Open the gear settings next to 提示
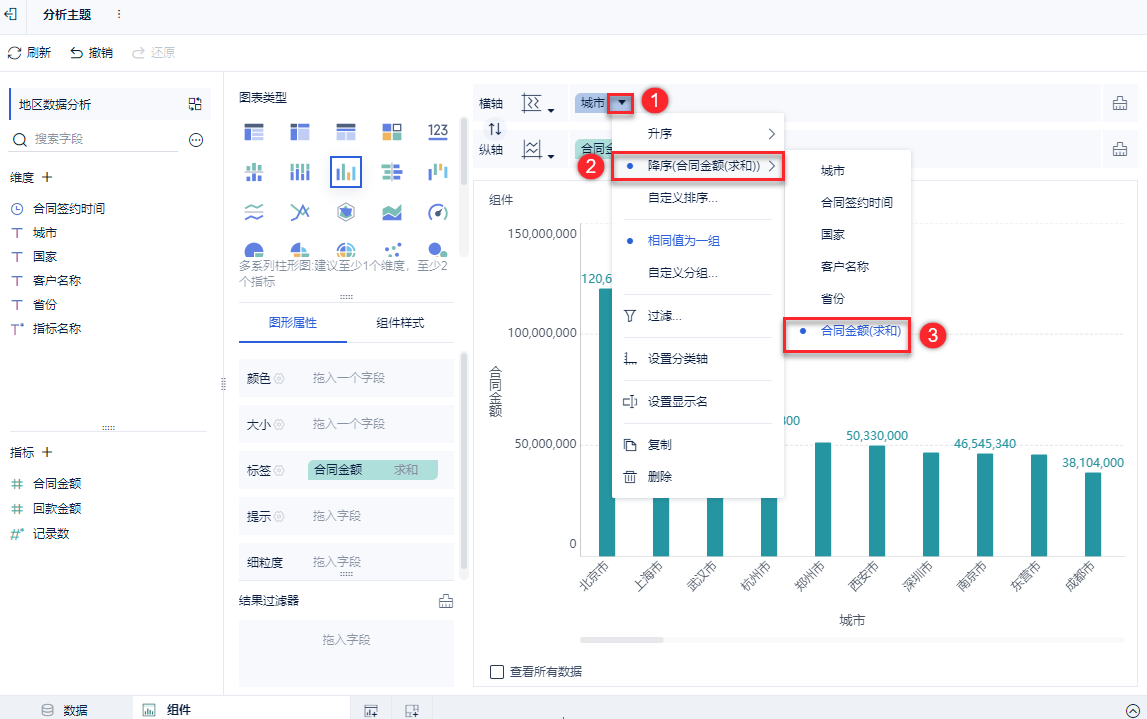This screenshot has width=1147, height=719. point(279,516)
